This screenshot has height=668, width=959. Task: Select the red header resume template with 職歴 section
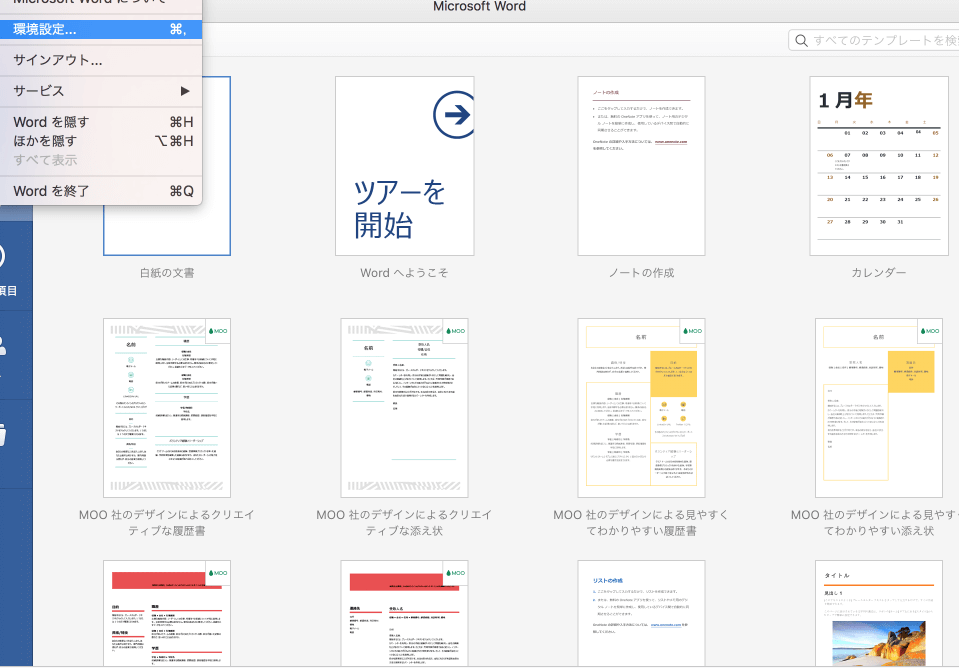coord(167,613)
